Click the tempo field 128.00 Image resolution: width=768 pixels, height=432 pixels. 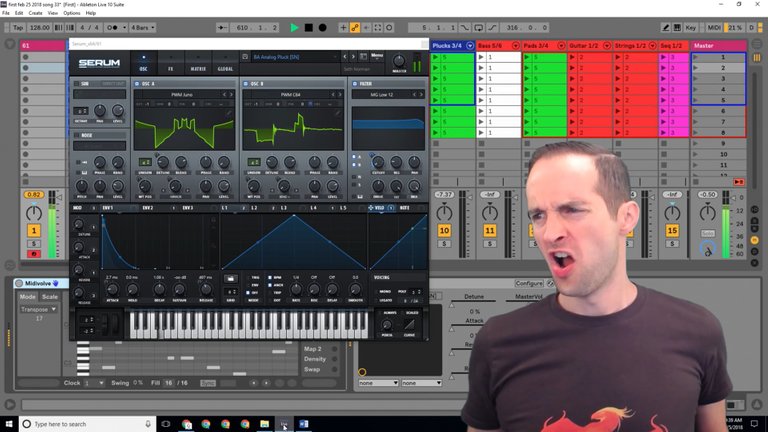(x=39, y=28)
